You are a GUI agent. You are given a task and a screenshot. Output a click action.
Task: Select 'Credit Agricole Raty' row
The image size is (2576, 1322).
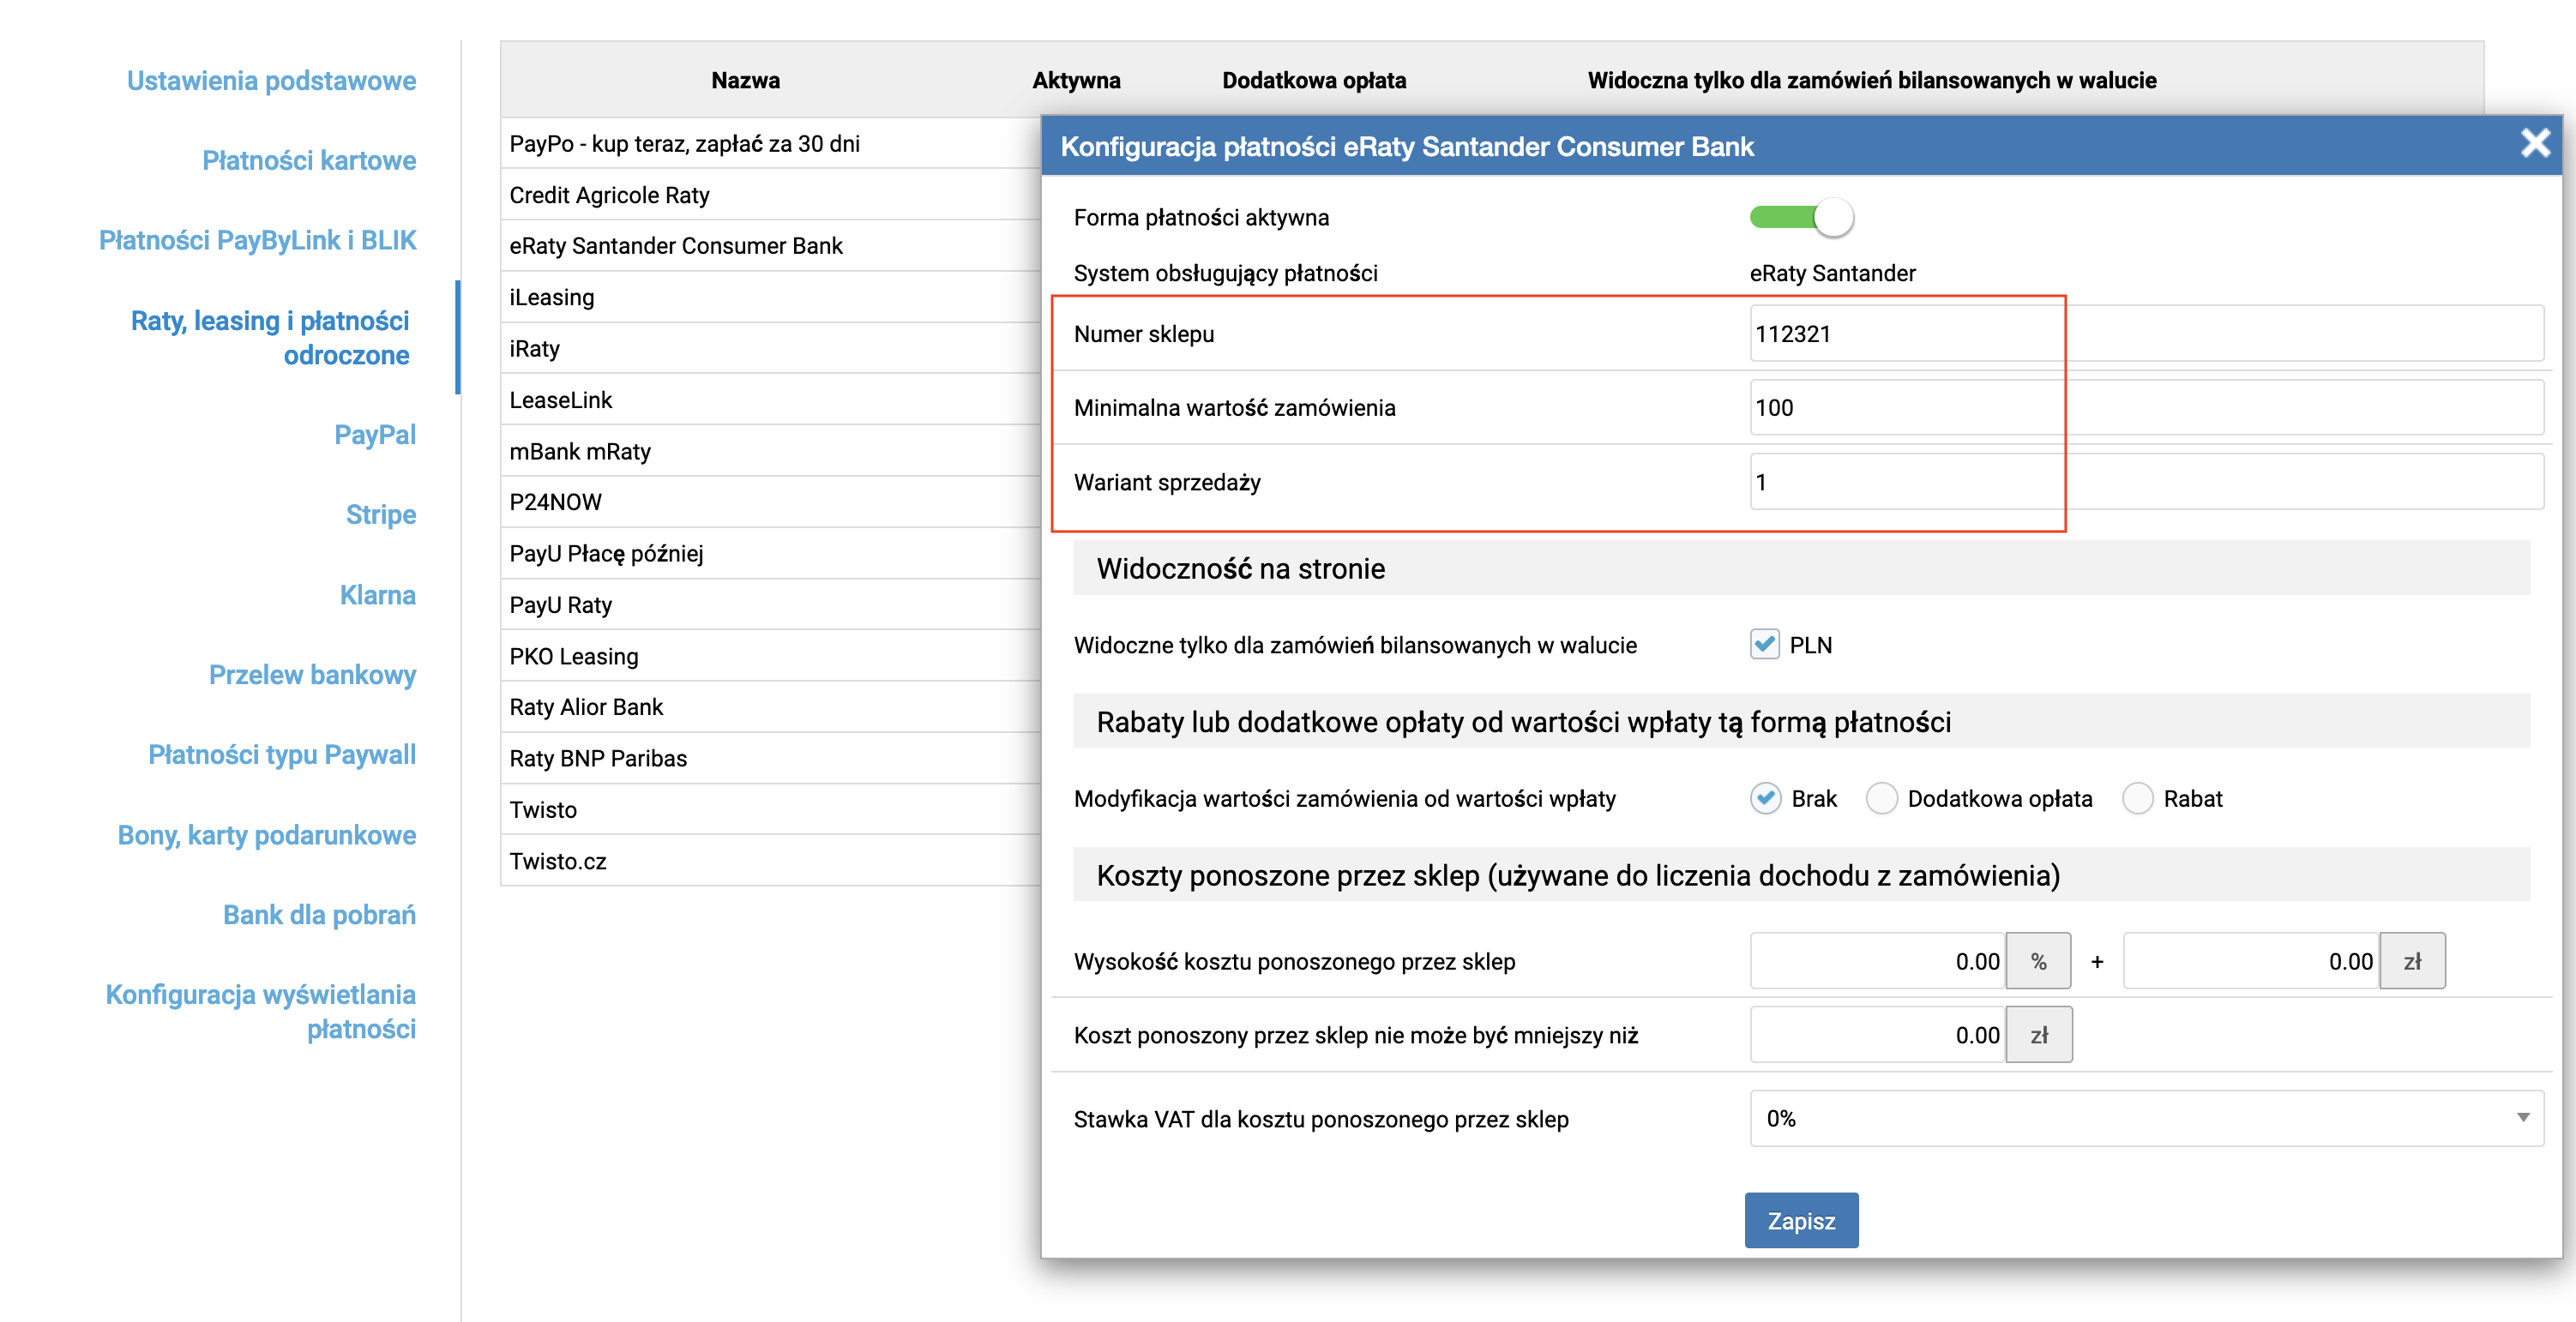[x=771, y=195]
